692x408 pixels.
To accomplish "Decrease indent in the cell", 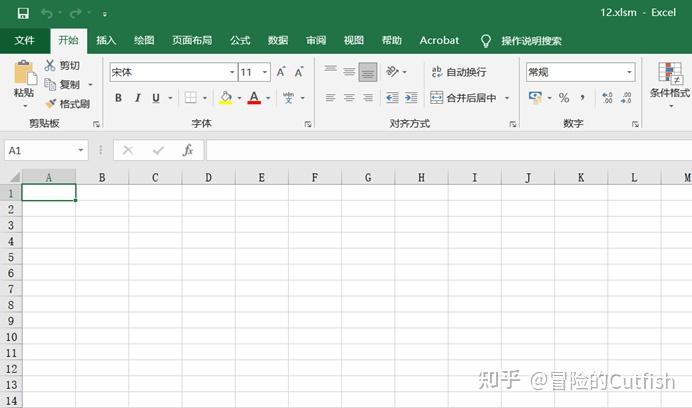I will pyautogui.click(x=392, y=98).
